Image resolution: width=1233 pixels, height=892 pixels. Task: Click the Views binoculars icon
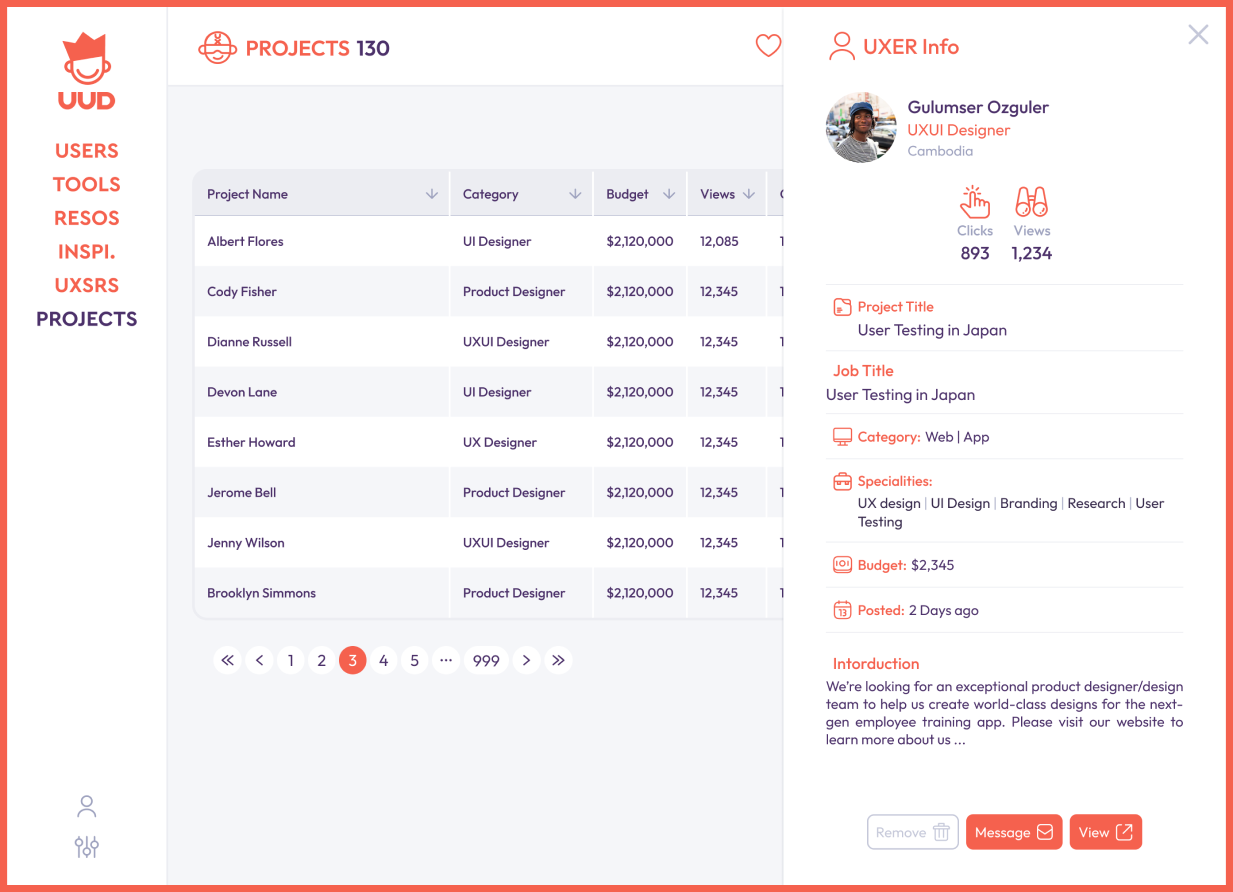[1031, 202]
